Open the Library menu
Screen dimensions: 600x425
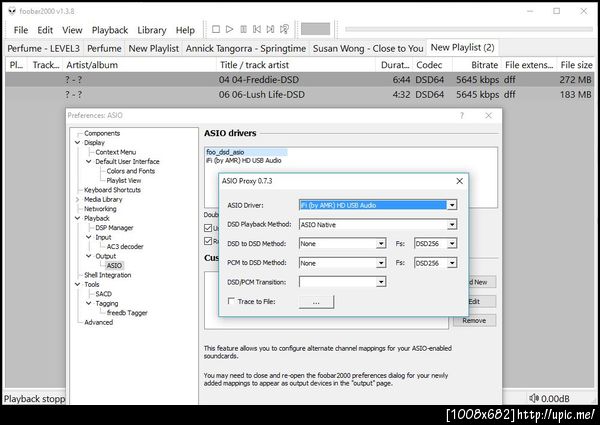(152, 30)
